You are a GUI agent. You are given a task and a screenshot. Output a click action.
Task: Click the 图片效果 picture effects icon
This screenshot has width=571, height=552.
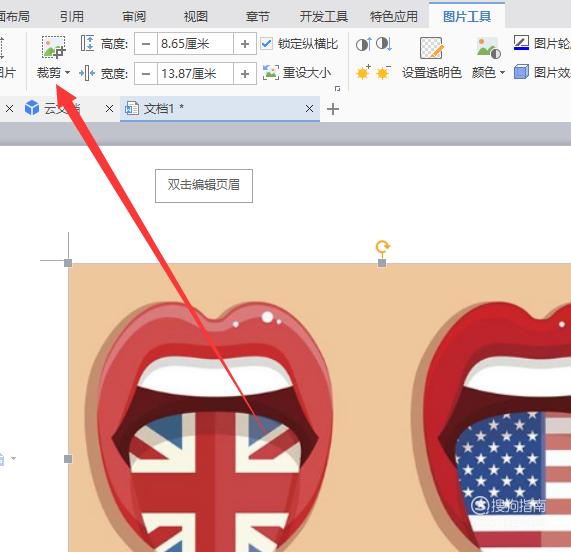(521, 72)
